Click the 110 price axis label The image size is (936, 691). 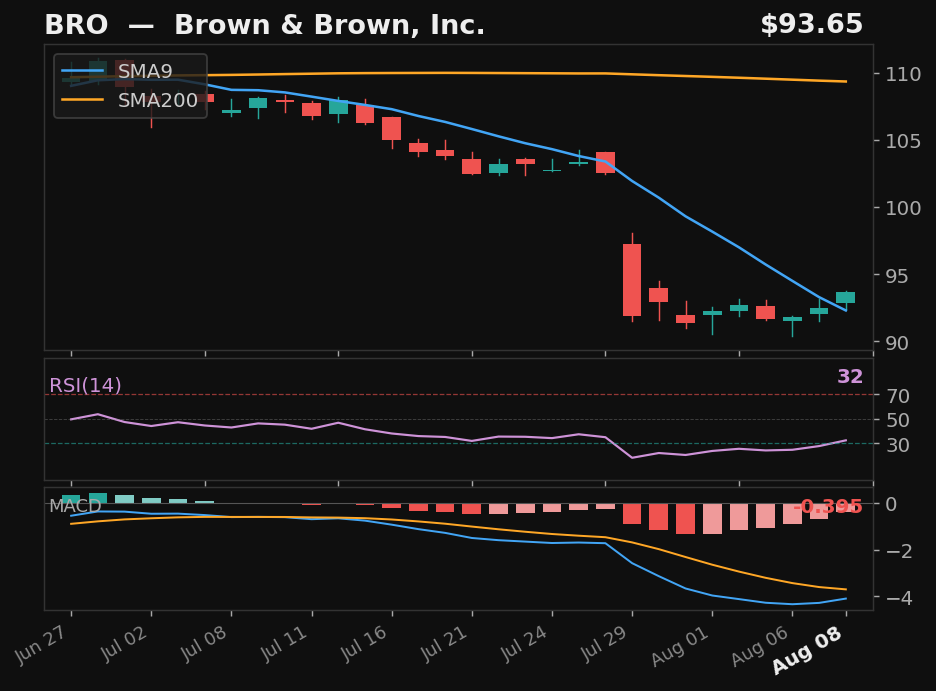[x=904, y=74]
